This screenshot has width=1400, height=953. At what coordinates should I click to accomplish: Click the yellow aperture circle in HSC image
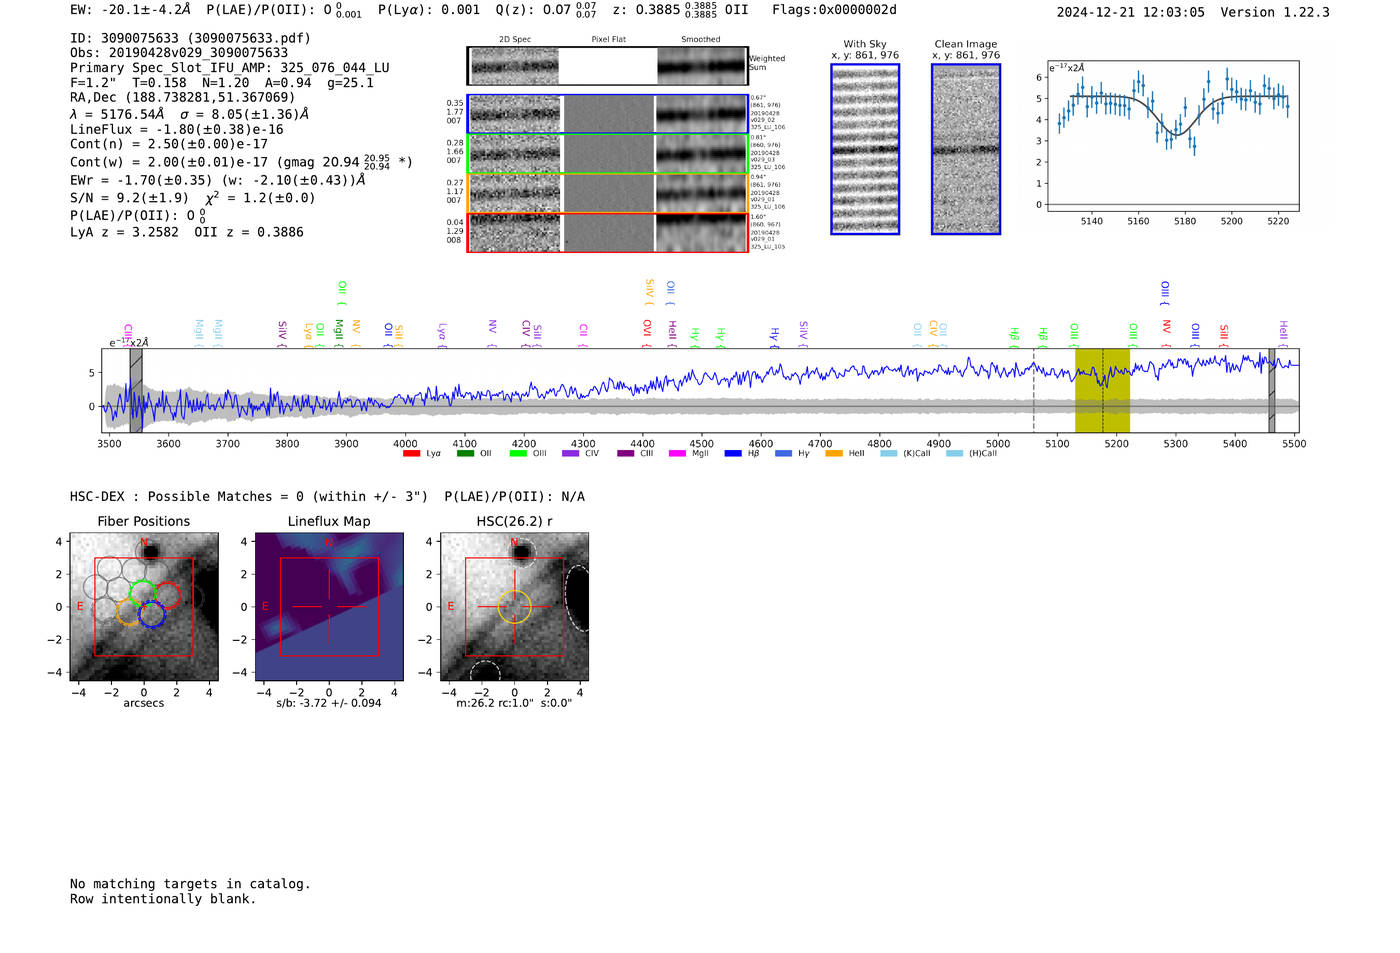[x=514, y=607]
